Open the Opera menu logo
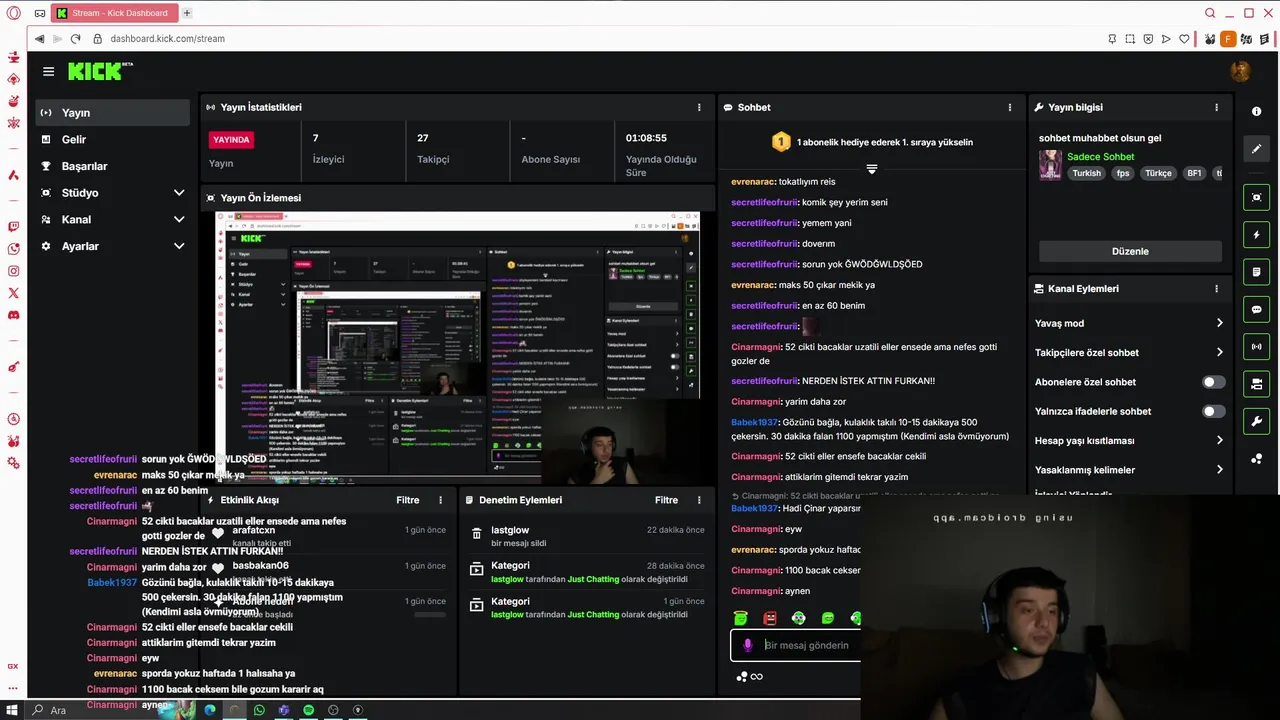The width and height of the screenshot is (1280, 720). coord(13,13)
